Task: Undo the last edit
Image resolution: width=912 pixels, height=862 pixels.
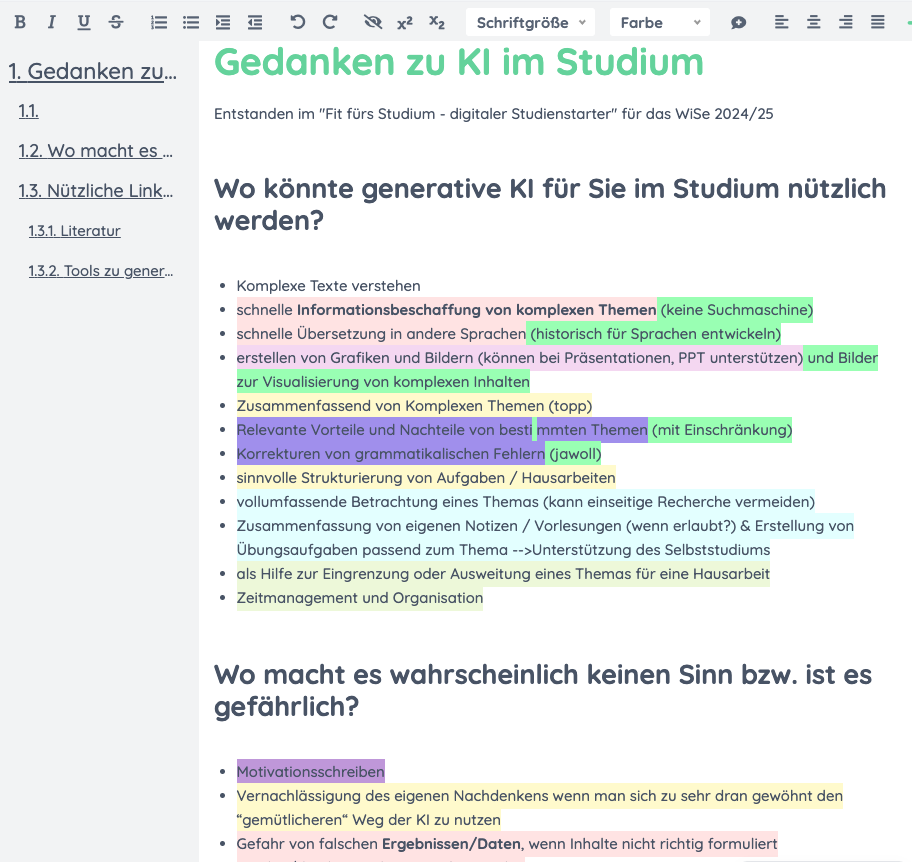Action: click(297, 22)
